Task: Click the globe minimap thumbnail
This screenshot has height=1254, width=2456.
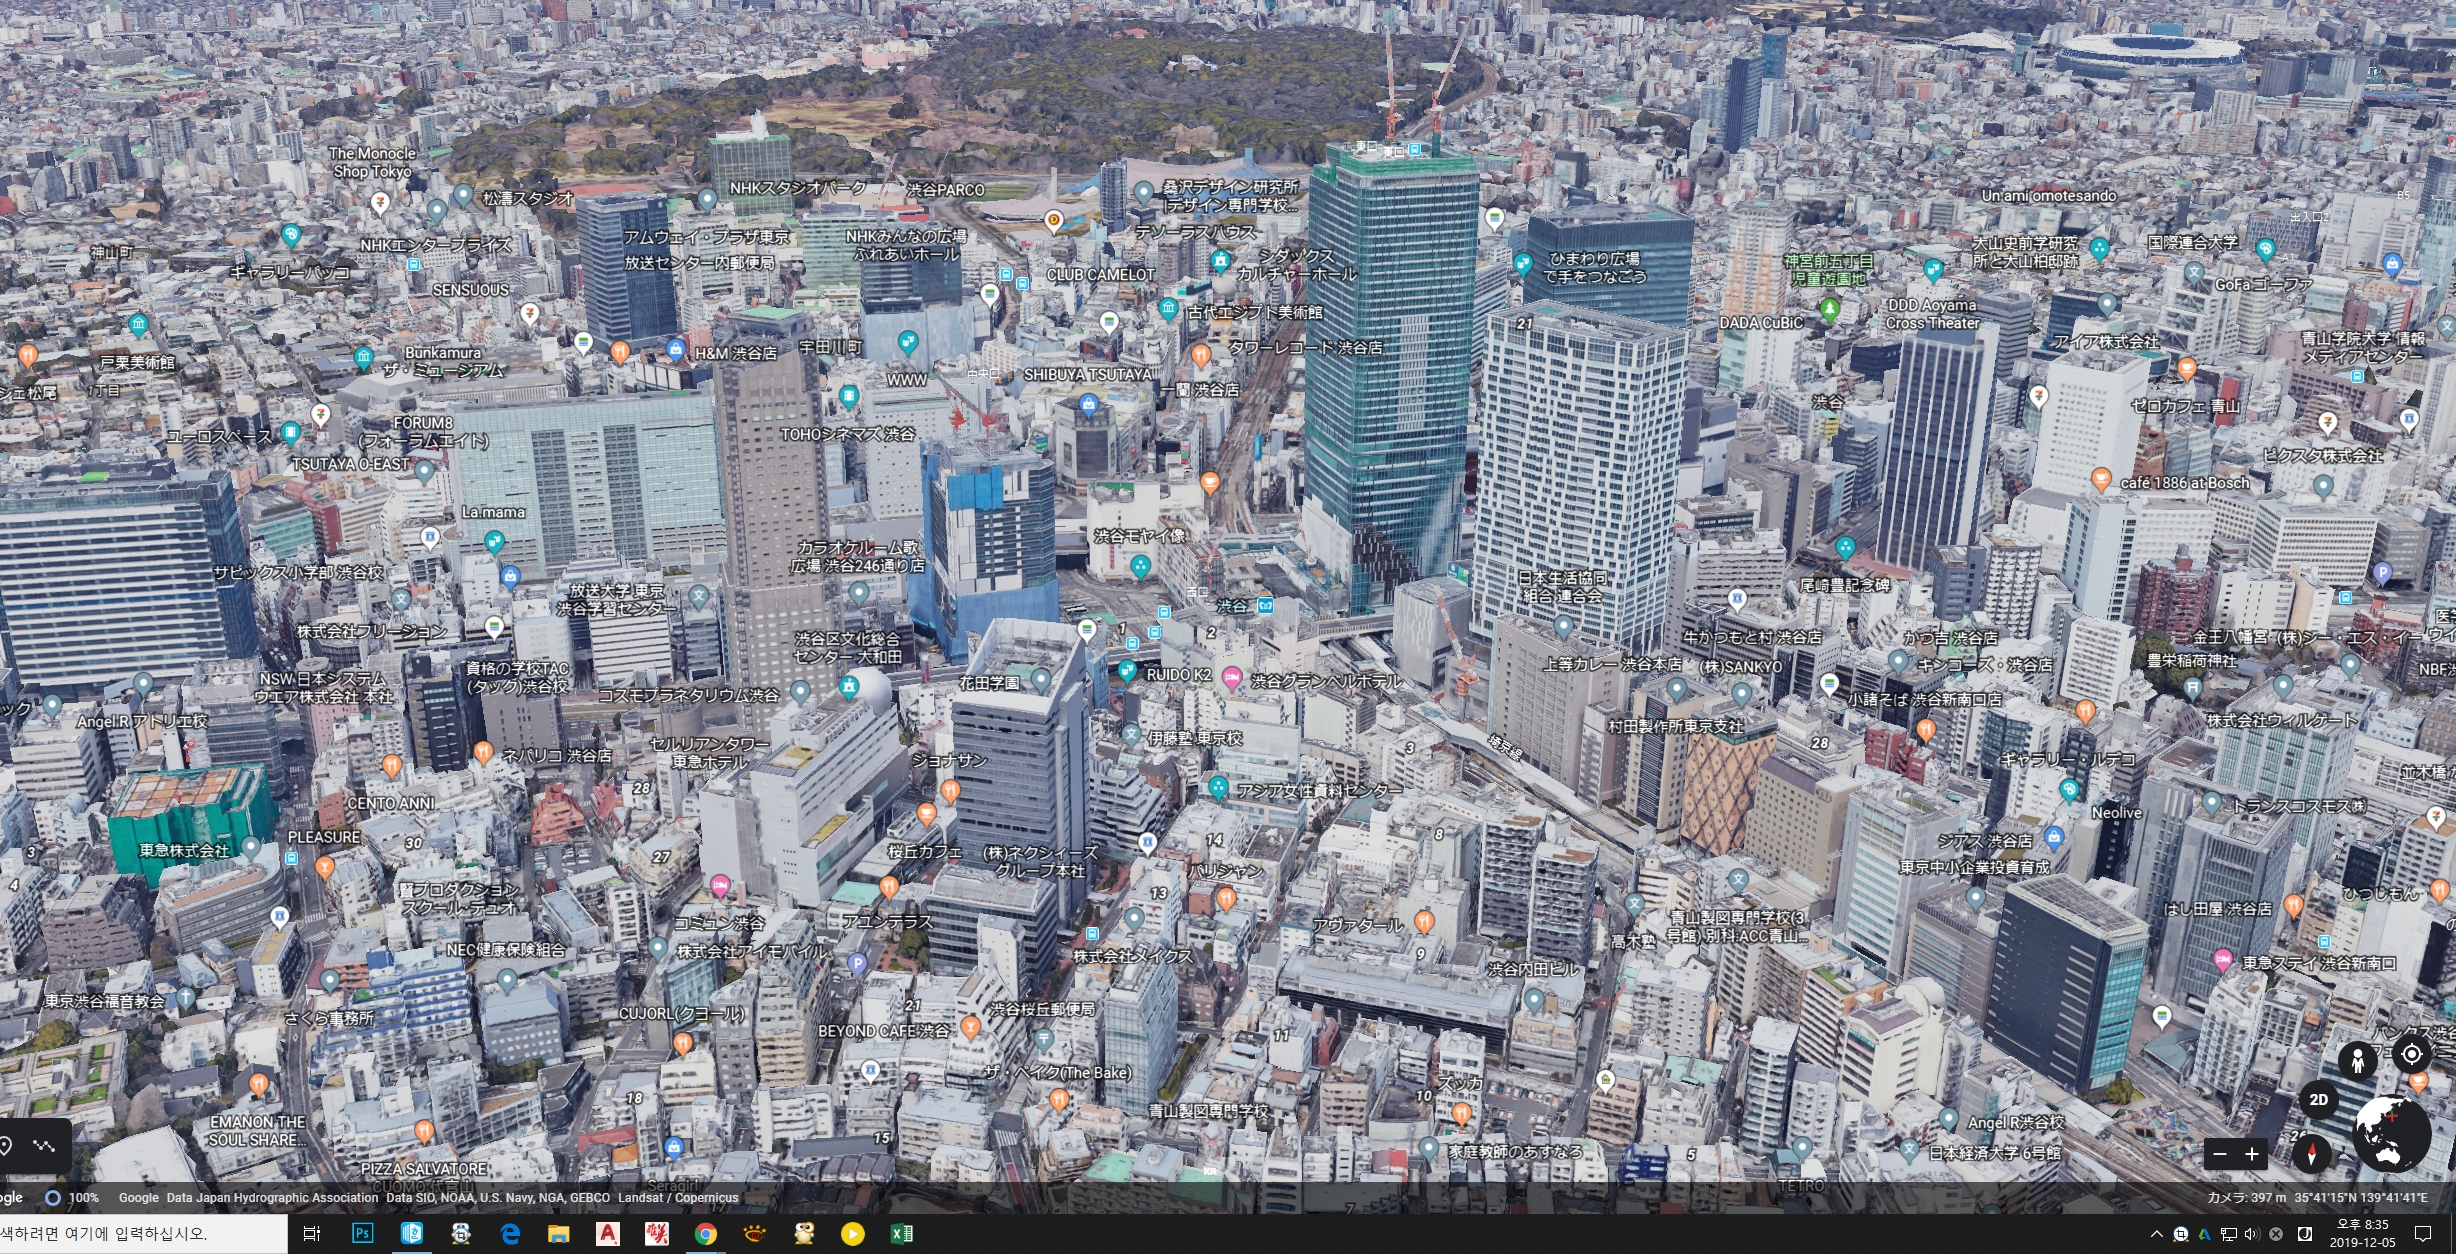Action: 2392,1134
